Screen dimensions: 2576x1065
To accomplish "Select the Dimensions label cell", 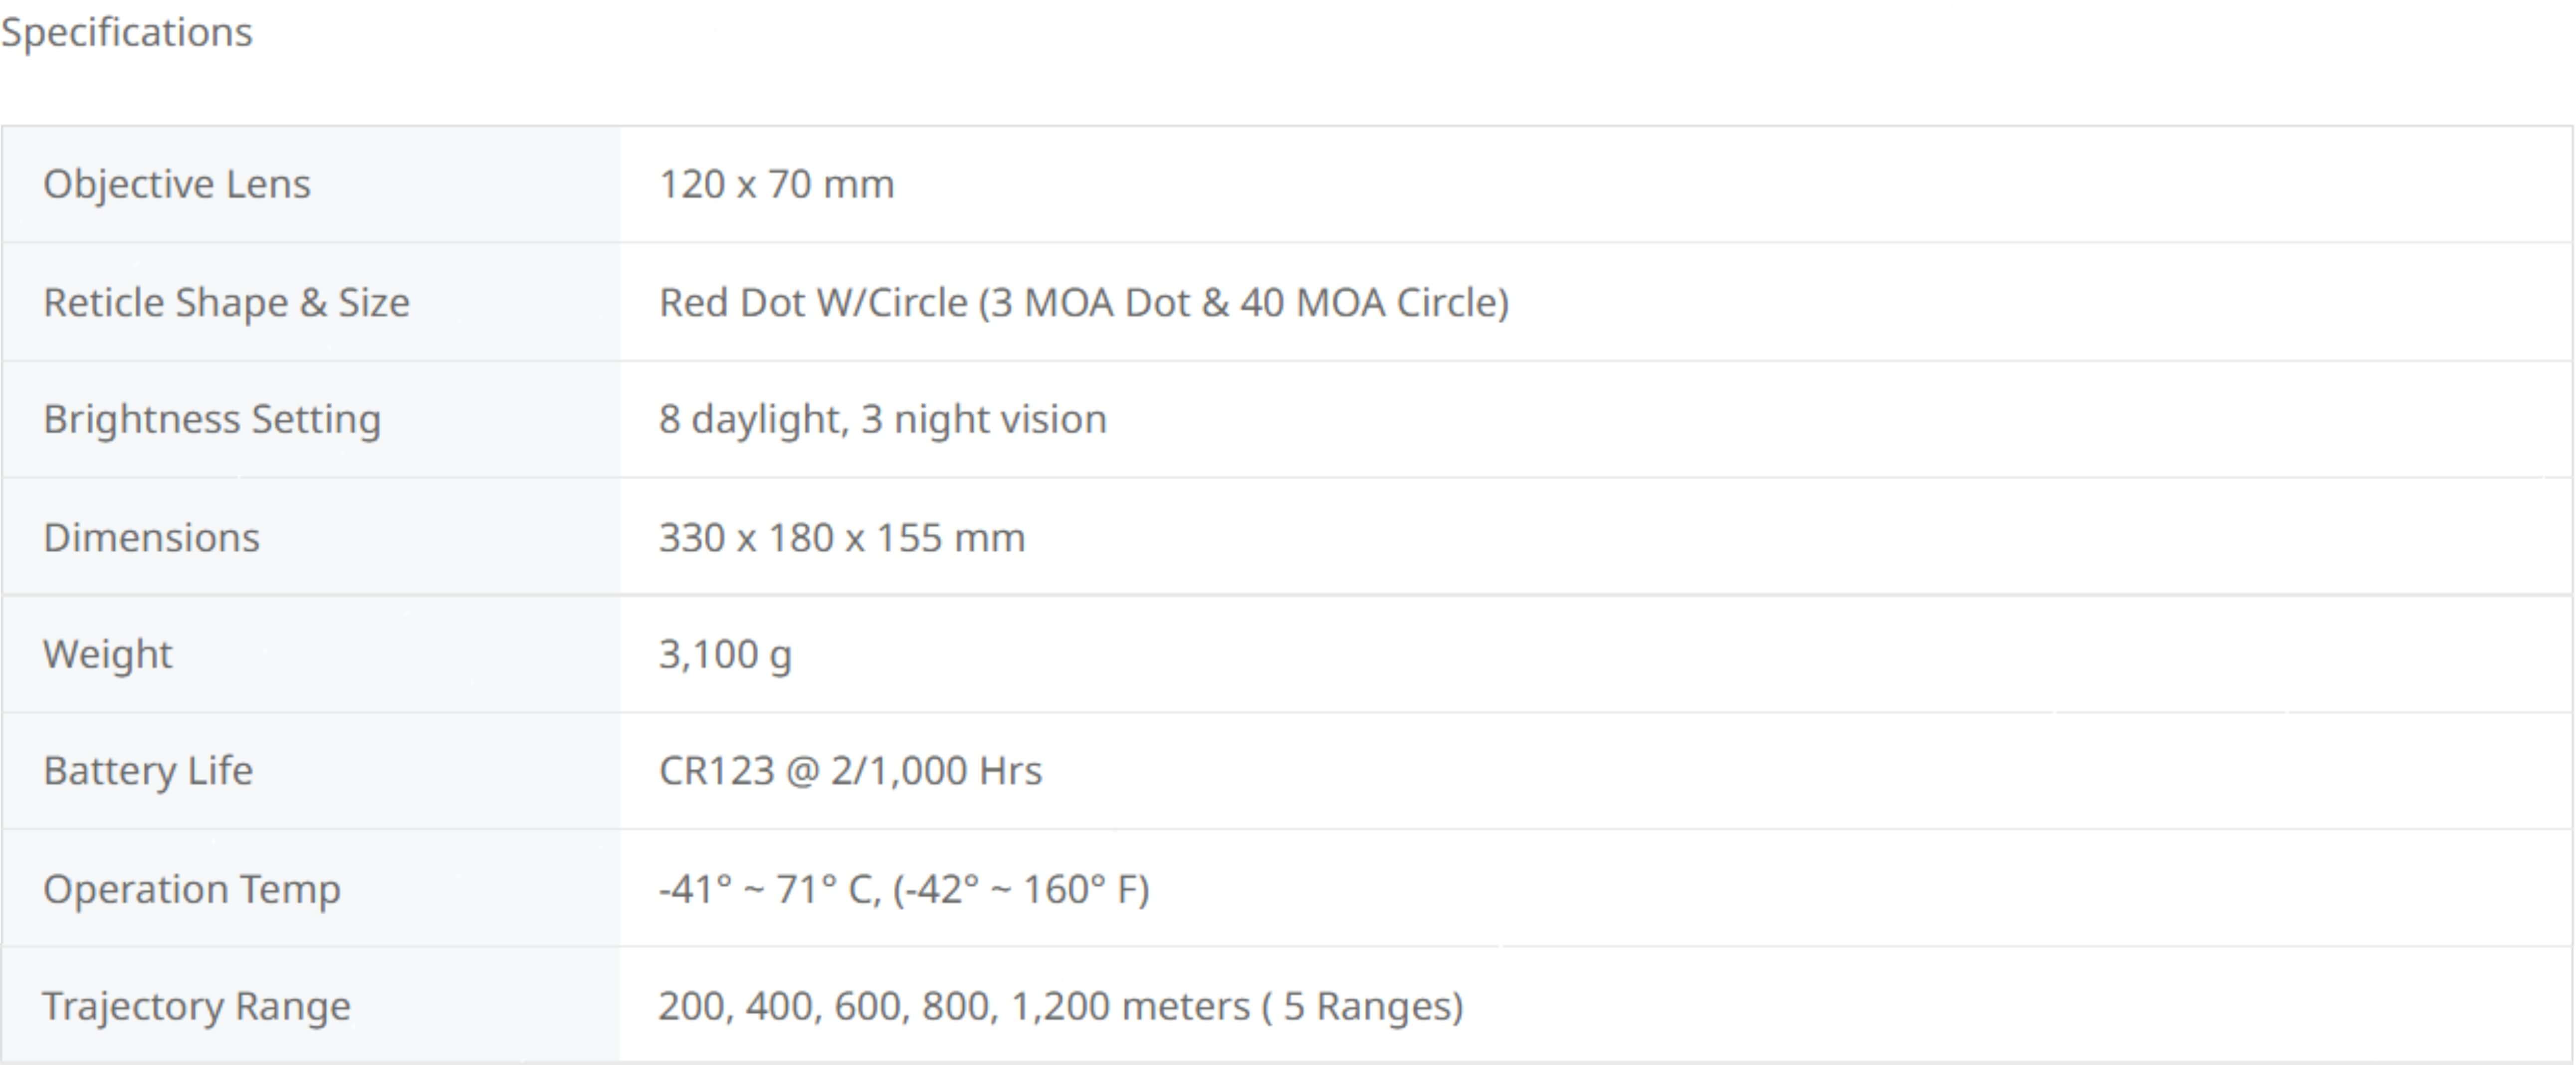I will 311,537.
